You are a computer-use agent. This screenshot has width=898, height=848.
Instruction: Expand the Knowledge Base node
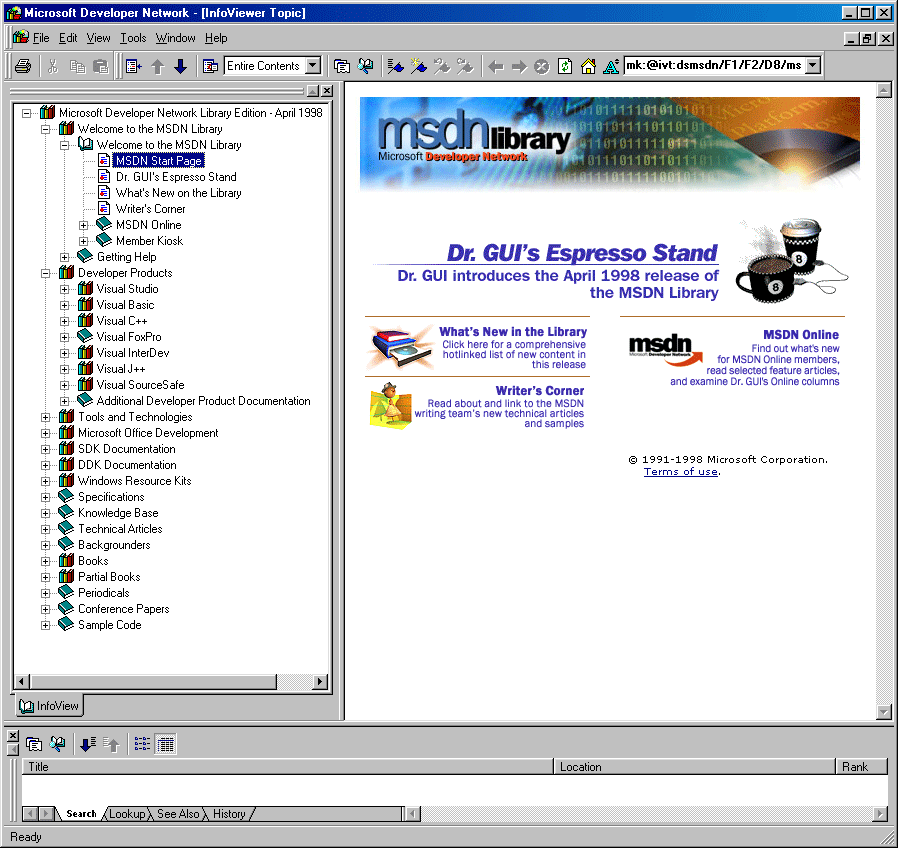[45, 514]
